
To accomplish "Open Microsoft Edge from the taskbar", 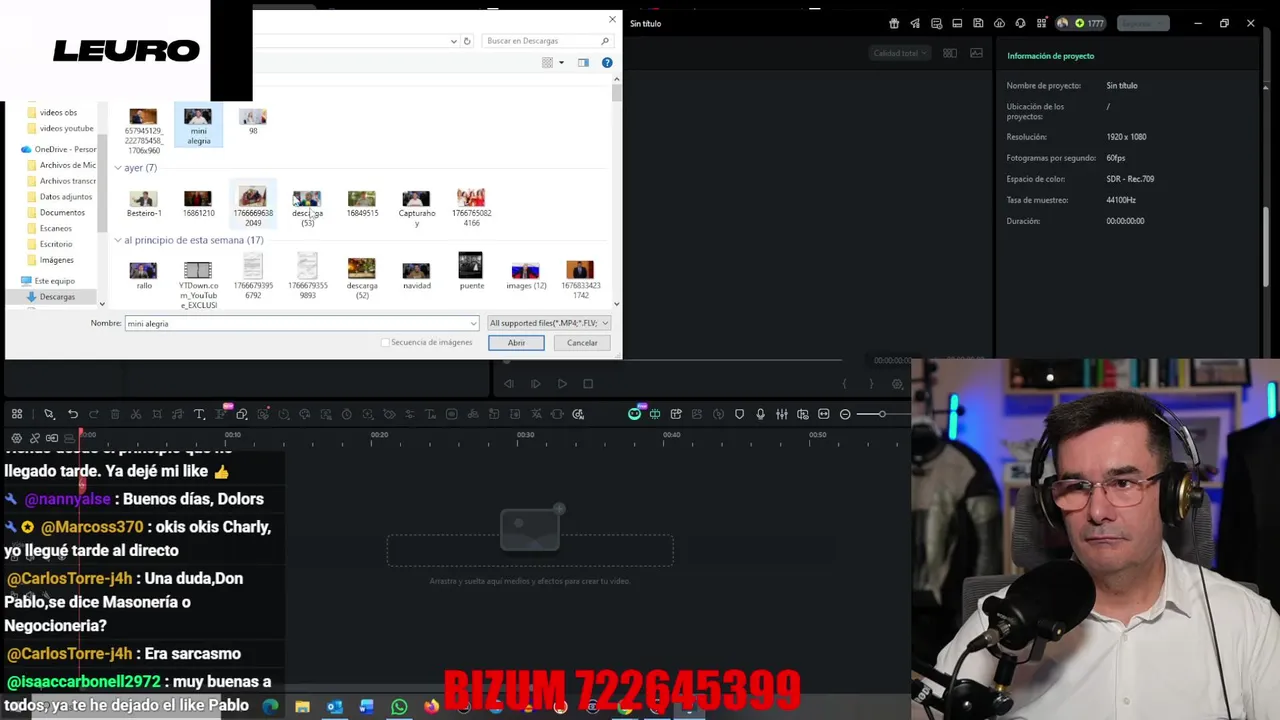I will click(x=270, y=707).
